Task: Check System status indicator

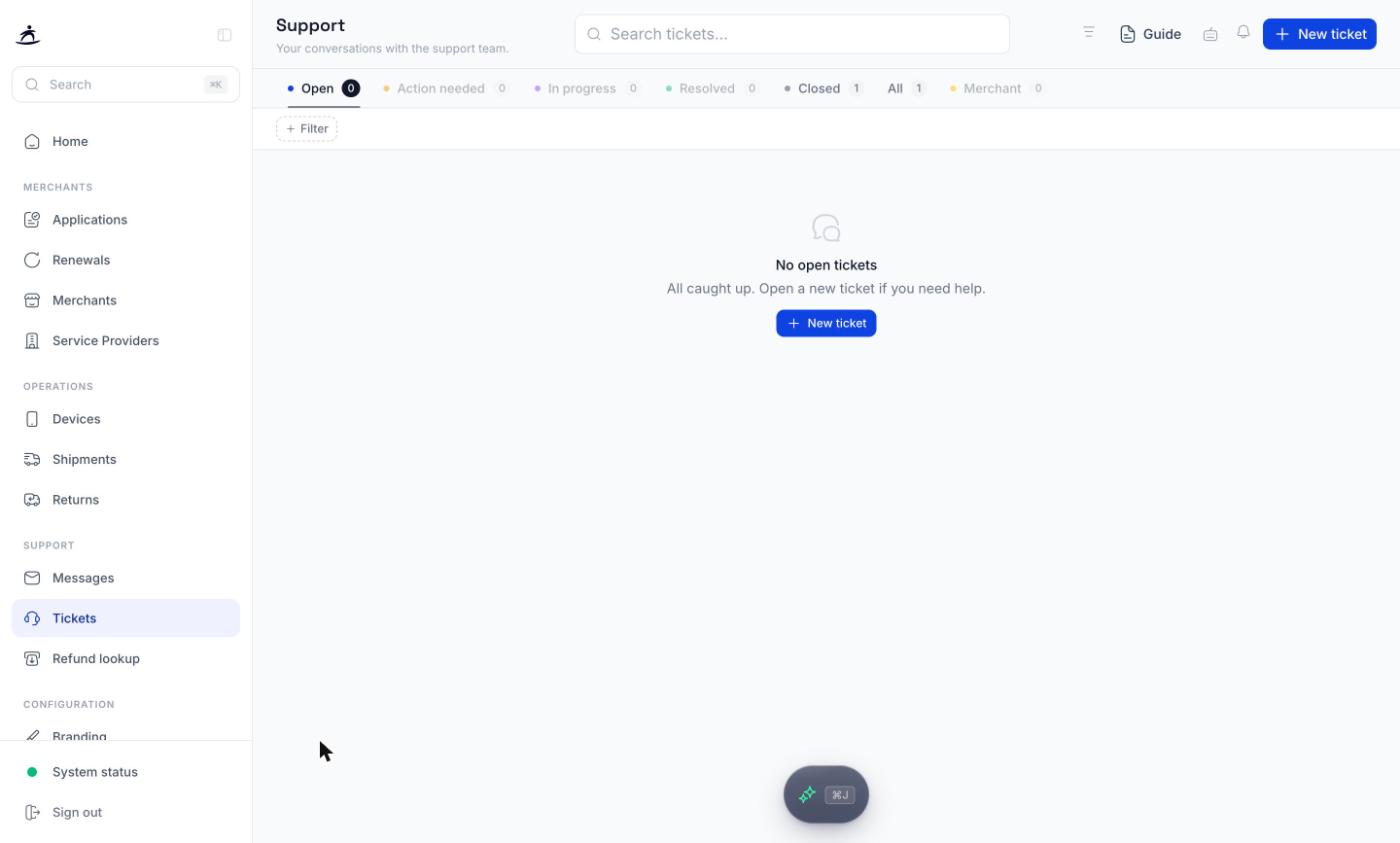Action: point(126,772)
